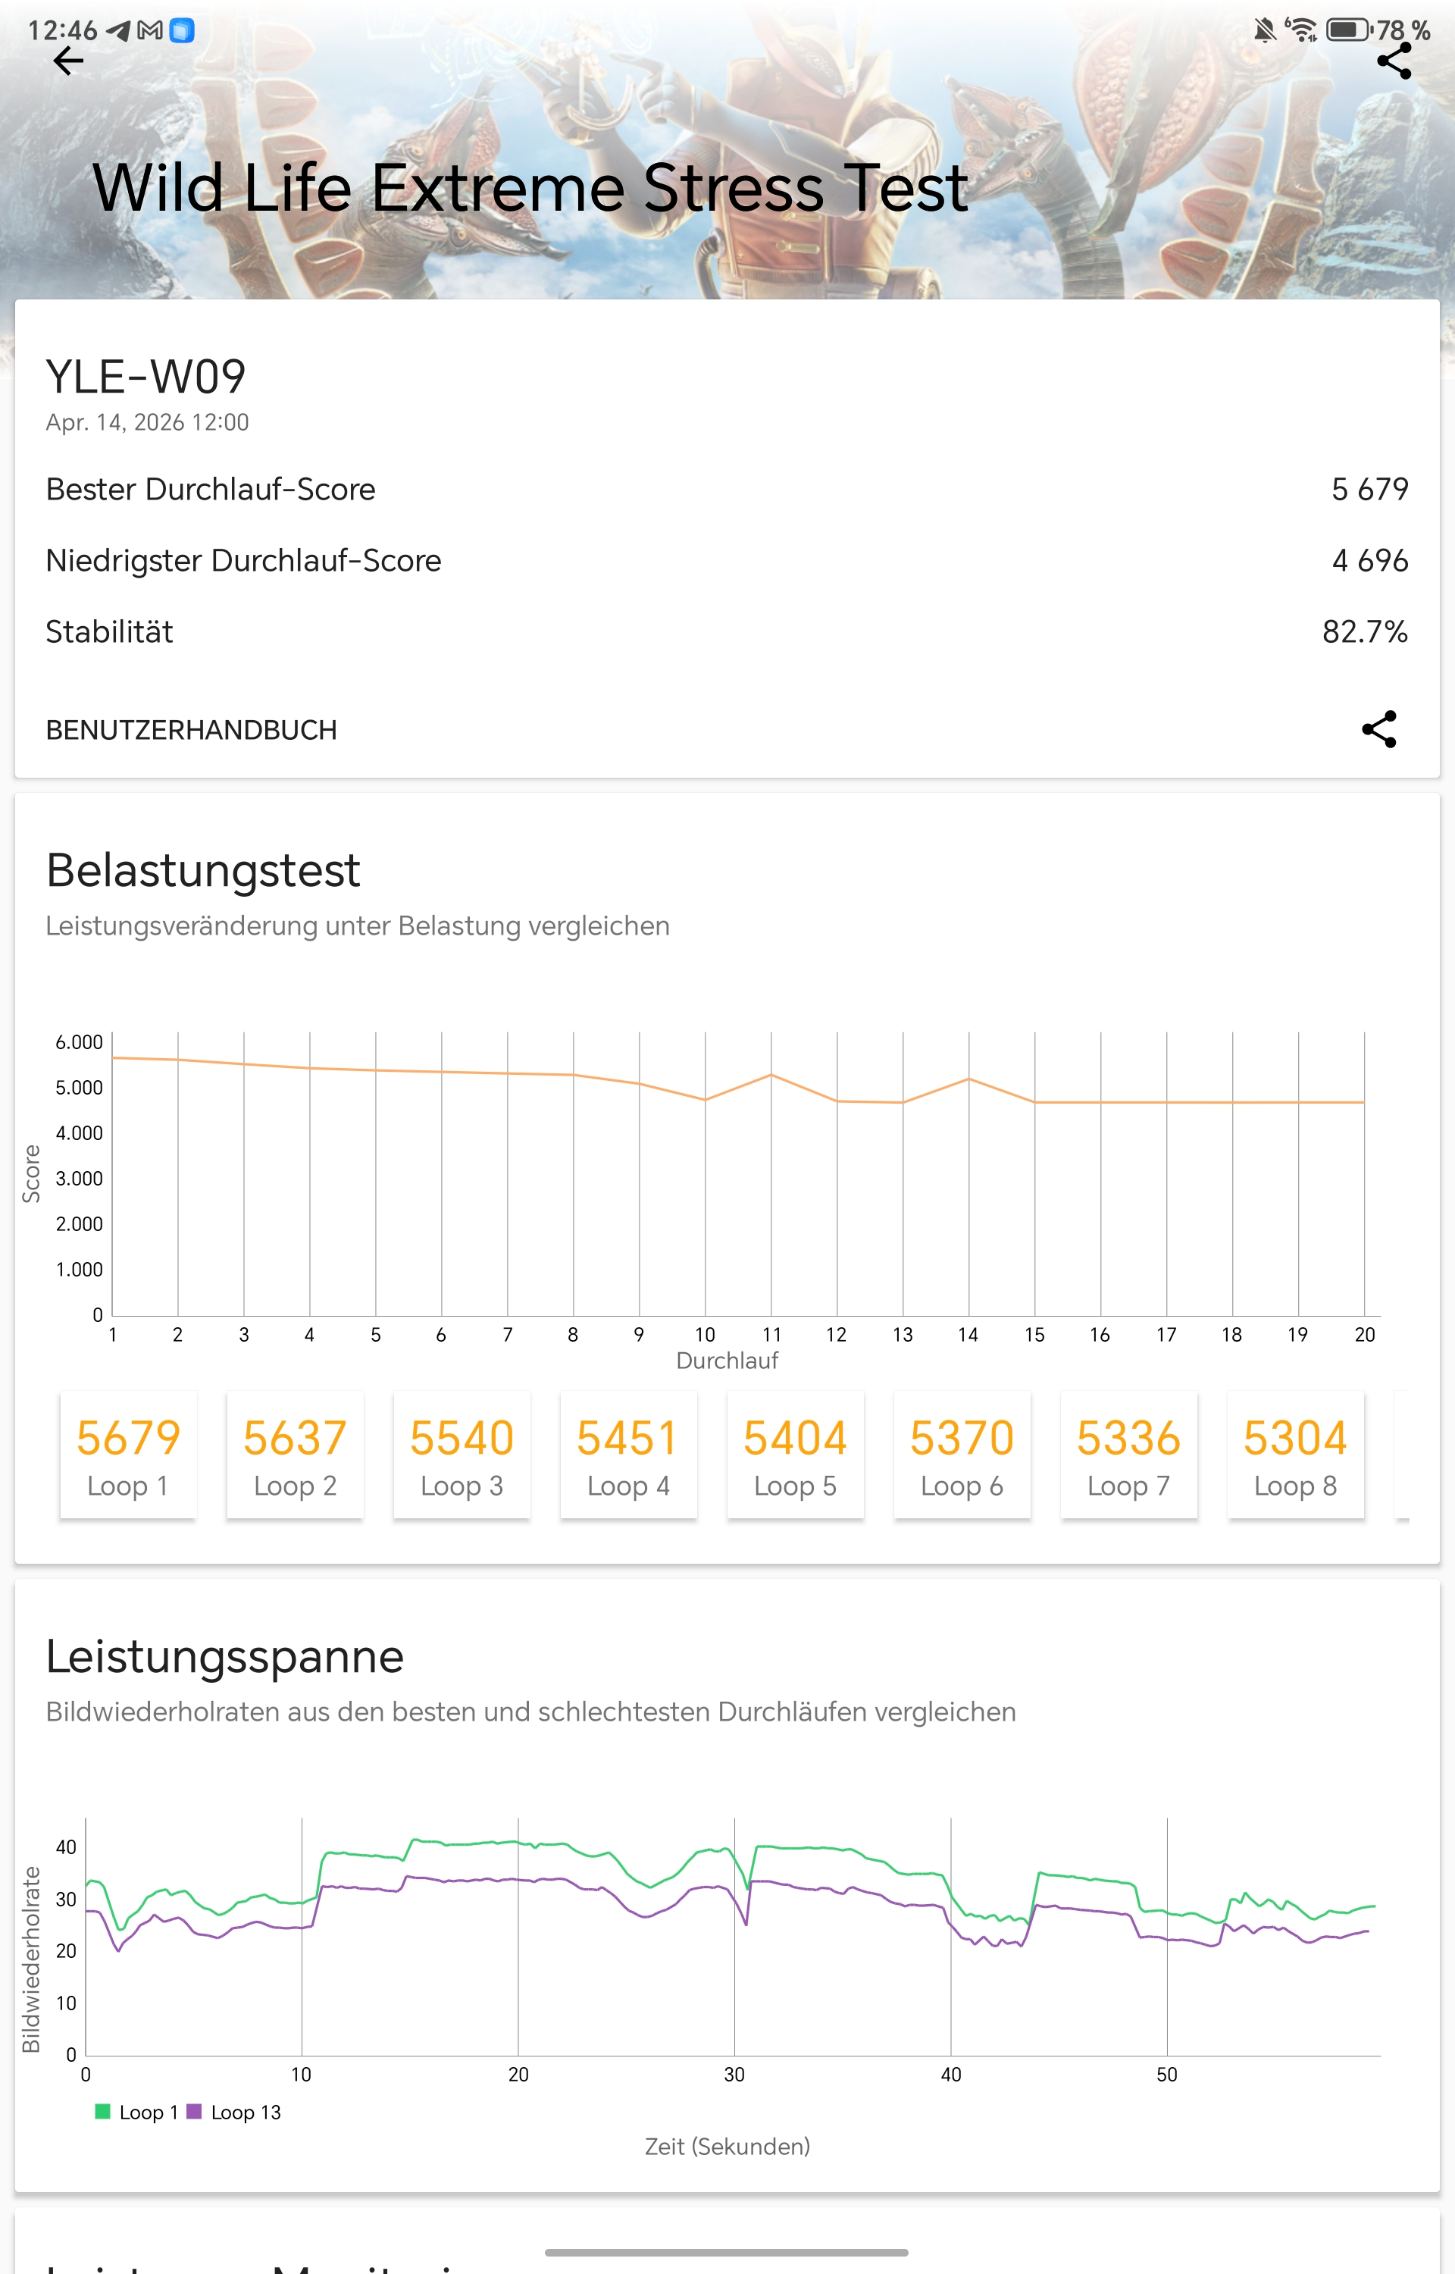
Task: Tap the back arrow icon
Action: pos(68,61)
